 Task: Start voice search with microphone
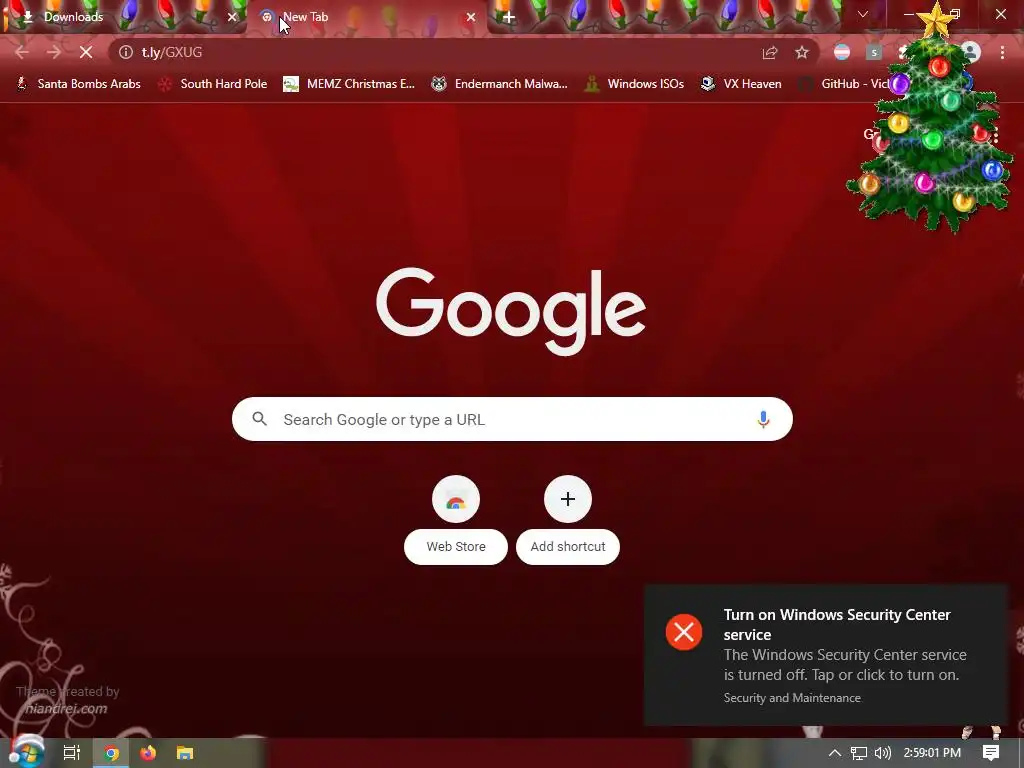coord(763,419)
